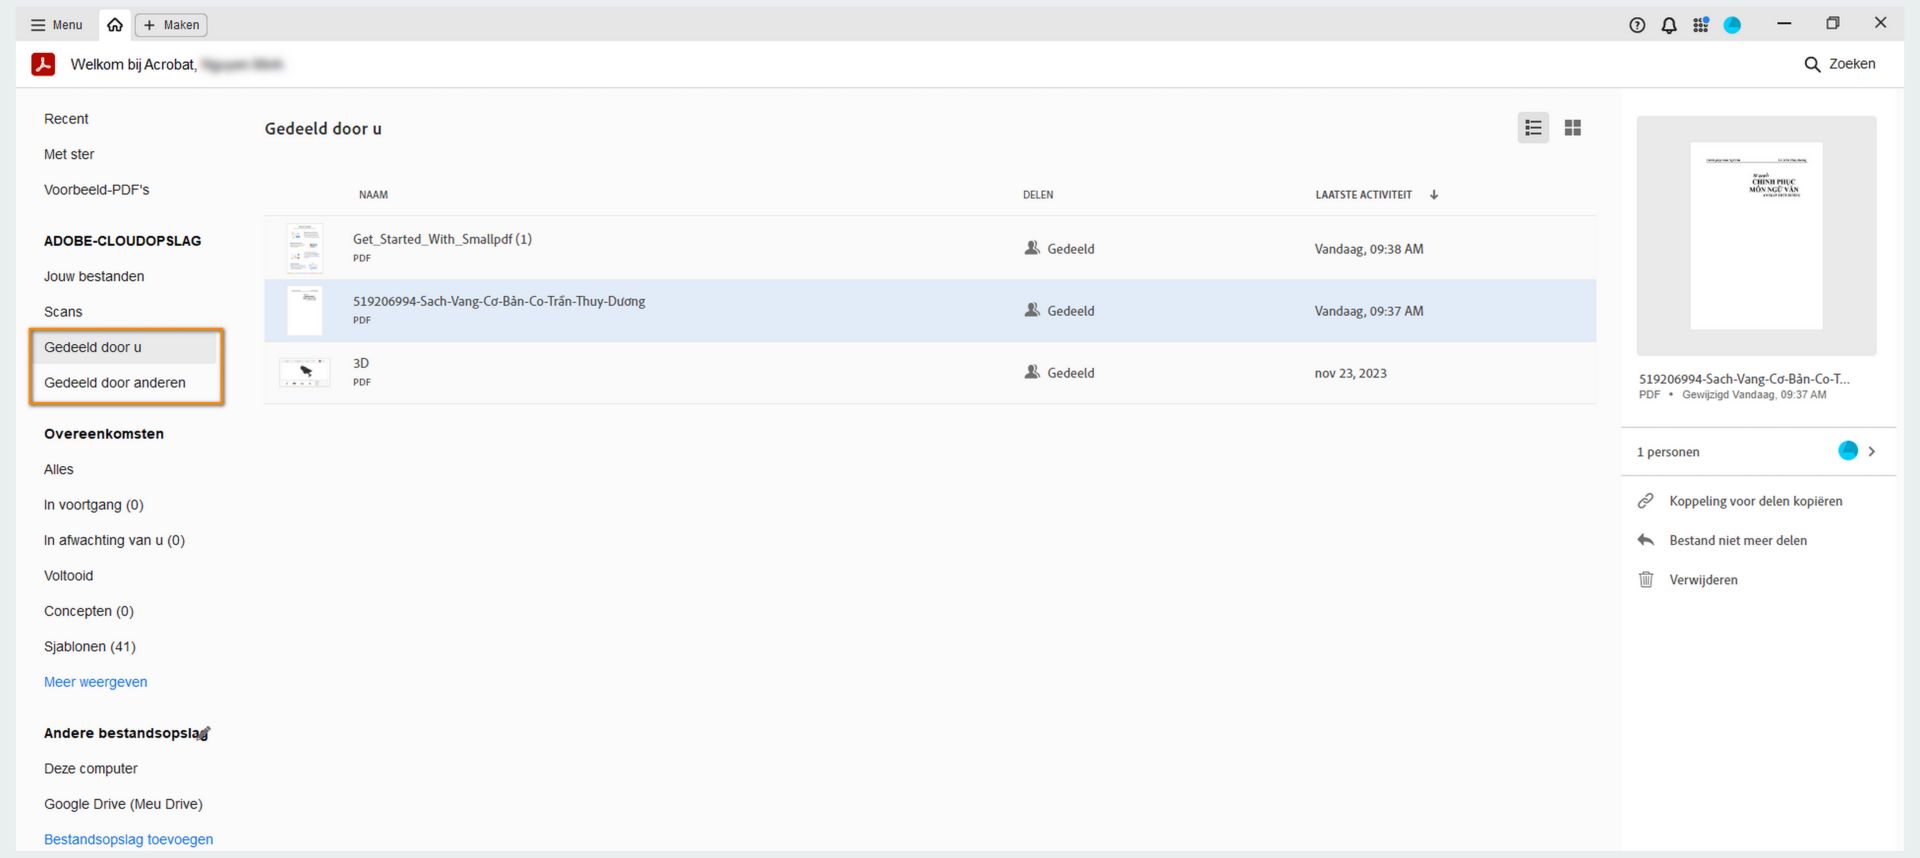Click the Get_Started_With_Smallpdf thumbnail
The height and width of the screenshot is (858, 1920).
coord(304,248)
